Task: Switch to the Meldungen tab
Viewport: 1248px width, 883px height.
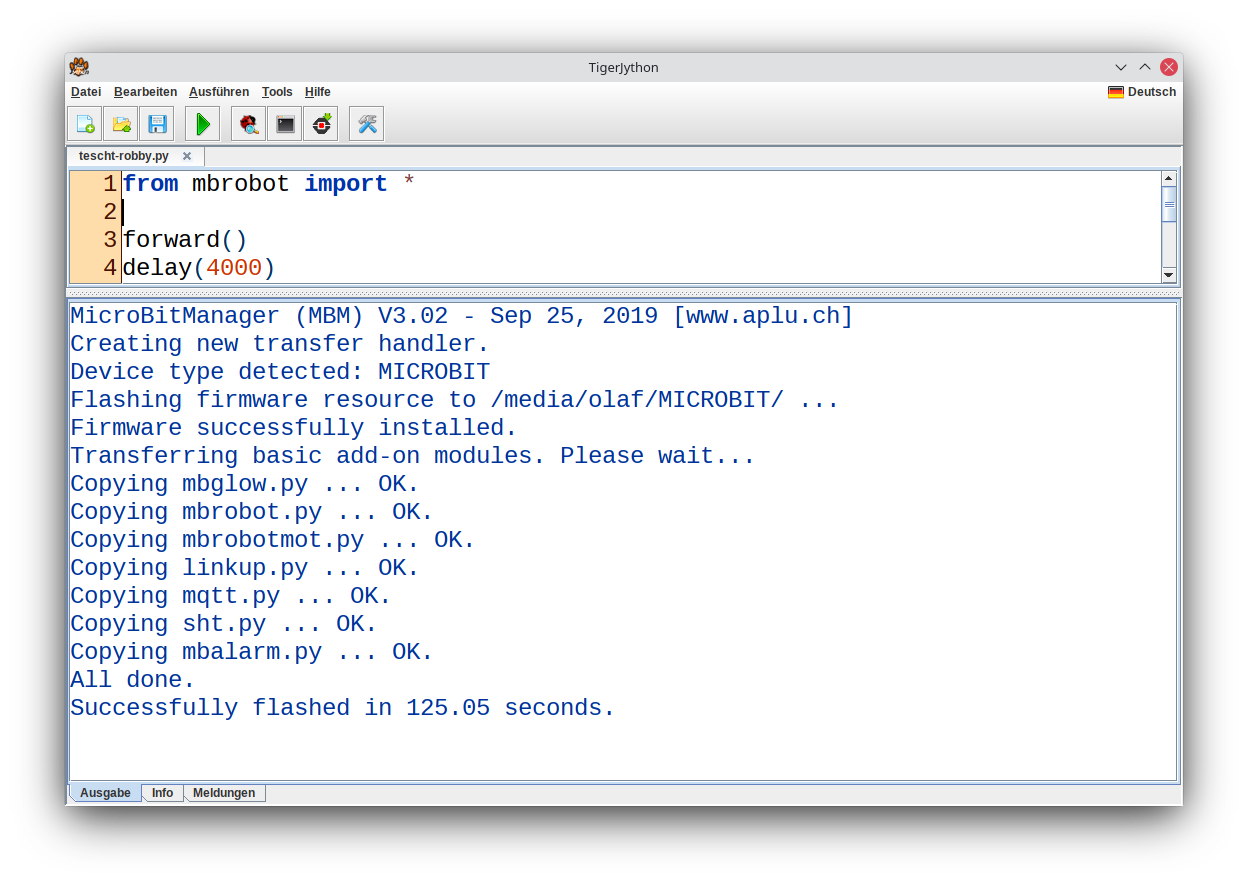Action: (224, 793)
